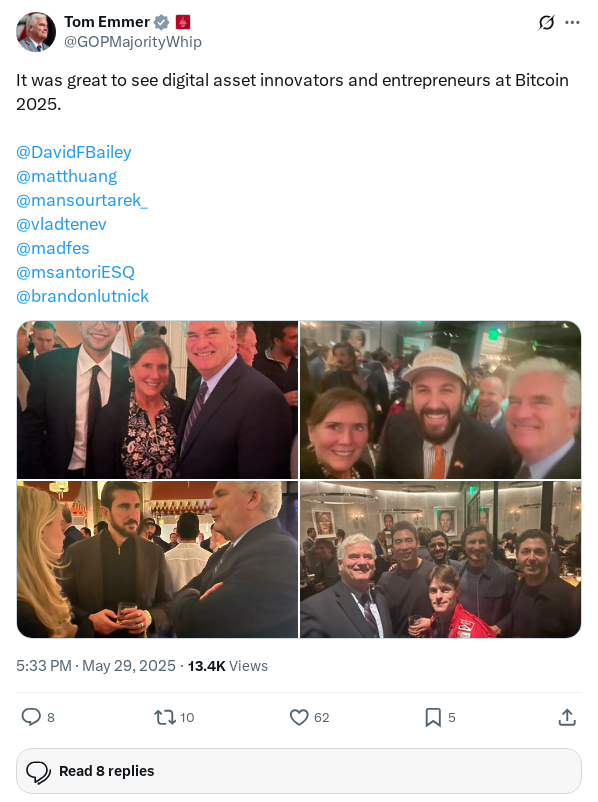Open the @GOPMajorityWhip handle
The image size is (598, 802).
pyautogui.click(x=132, y=41)
